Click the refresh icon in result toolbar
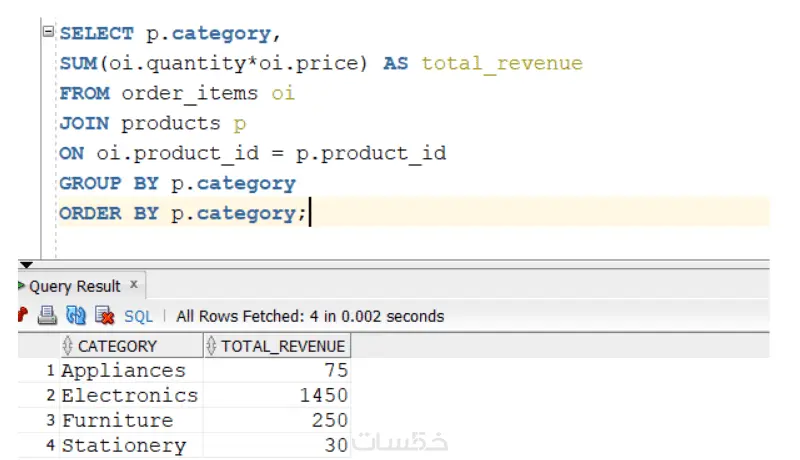The image size is (800, 460). [x=76, y=316]
